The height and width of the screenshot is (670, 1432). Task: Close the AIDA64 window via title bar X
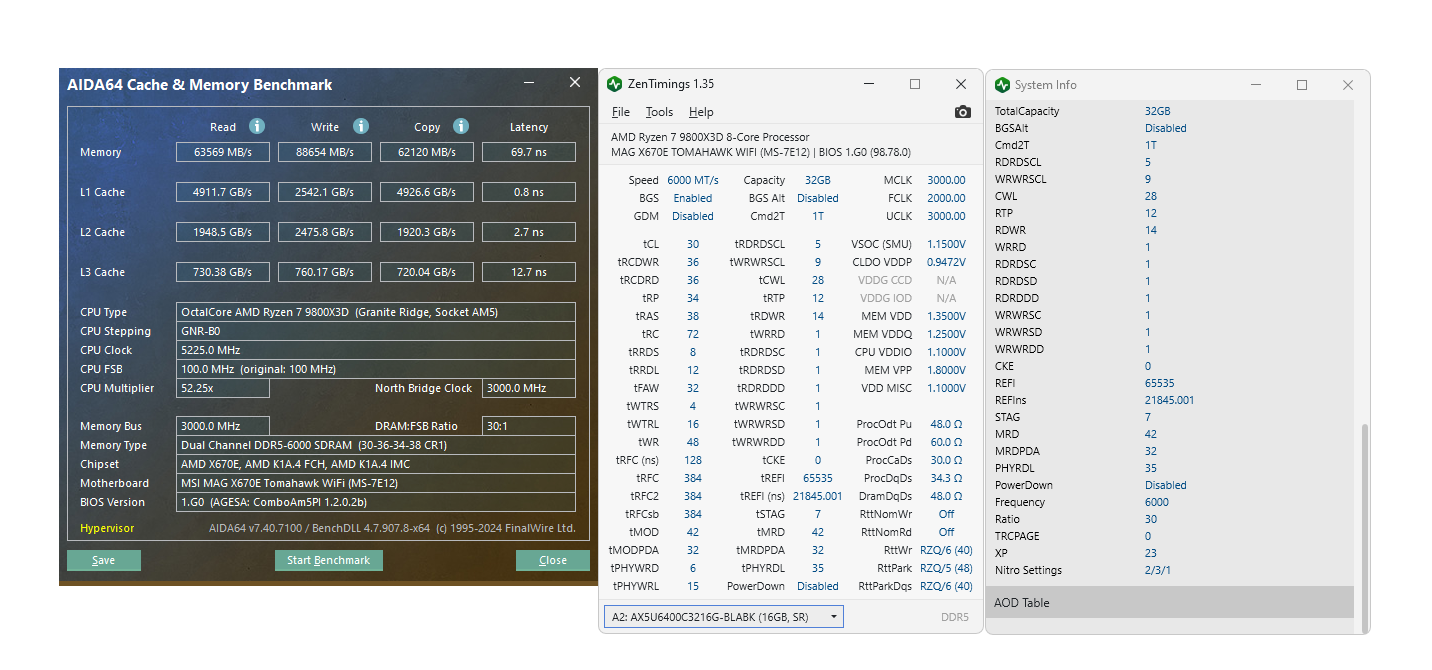(575, 82)
